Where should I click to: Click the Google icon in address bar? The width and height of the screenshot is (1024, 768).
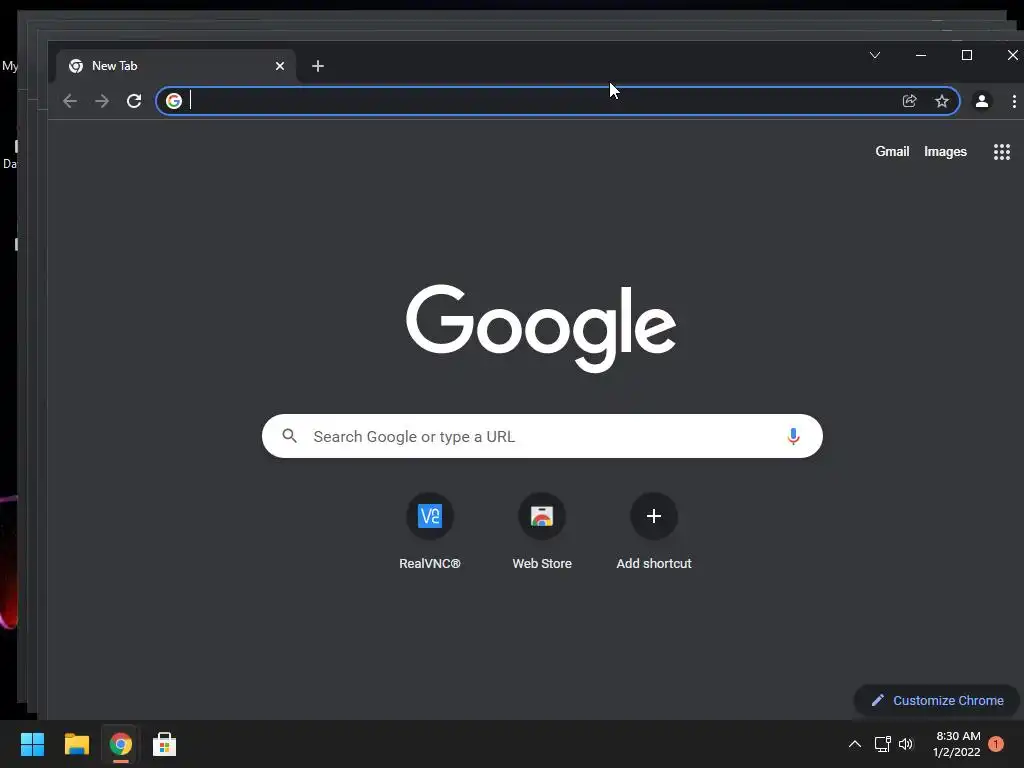pos(174,101)
